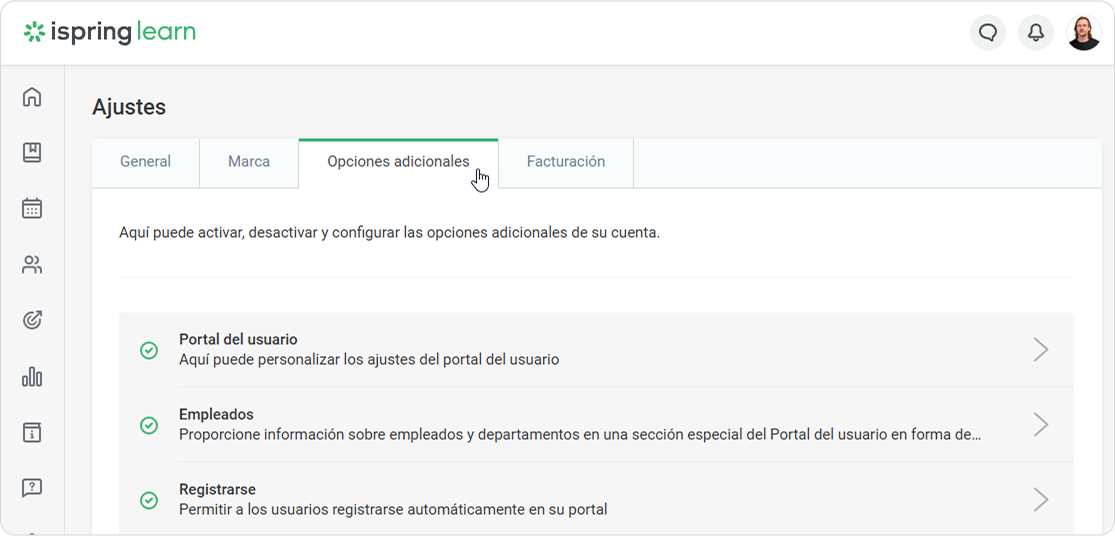Select the Marca tab
This screenshot has height=536, width=1115.
[249, 162]
